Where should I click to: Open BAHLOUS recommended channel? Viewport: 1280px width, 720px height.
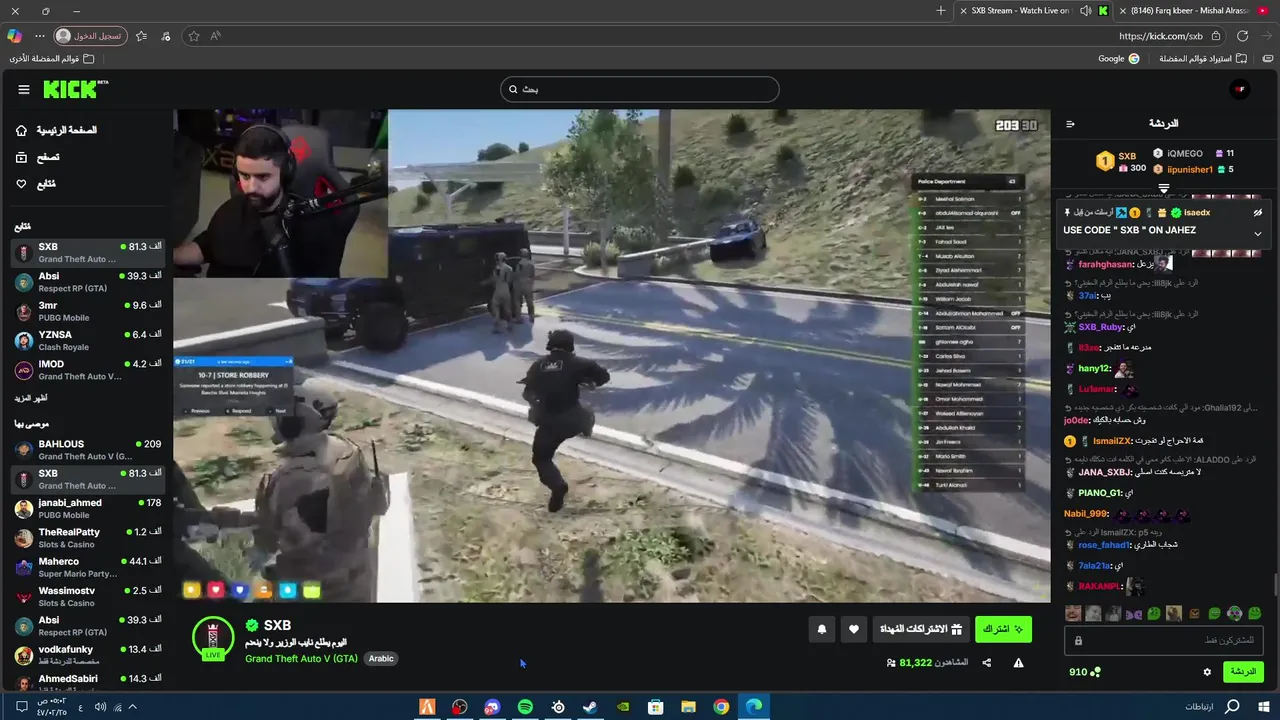pos(88,450)
